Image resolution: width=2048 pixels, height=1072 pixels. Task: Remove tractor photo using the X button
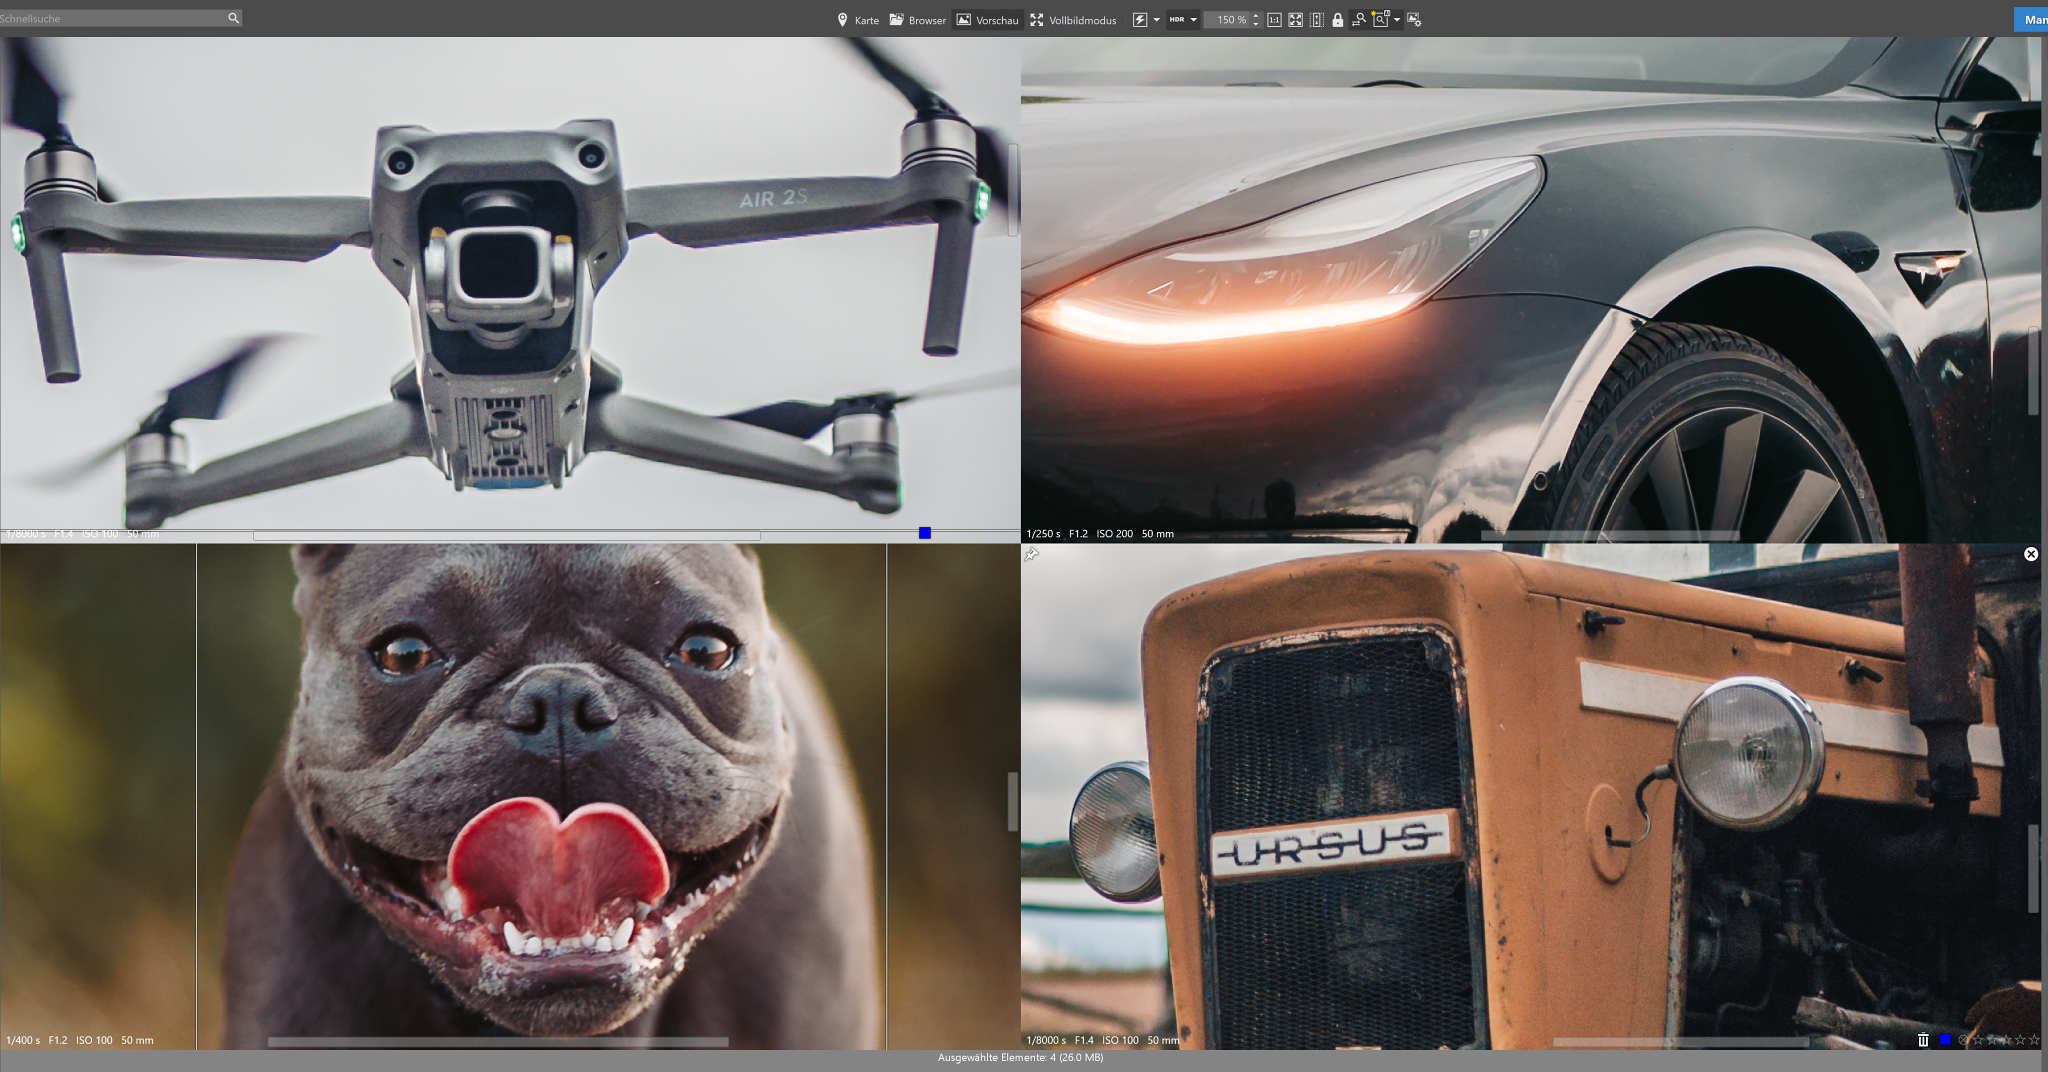(2031, 554)
